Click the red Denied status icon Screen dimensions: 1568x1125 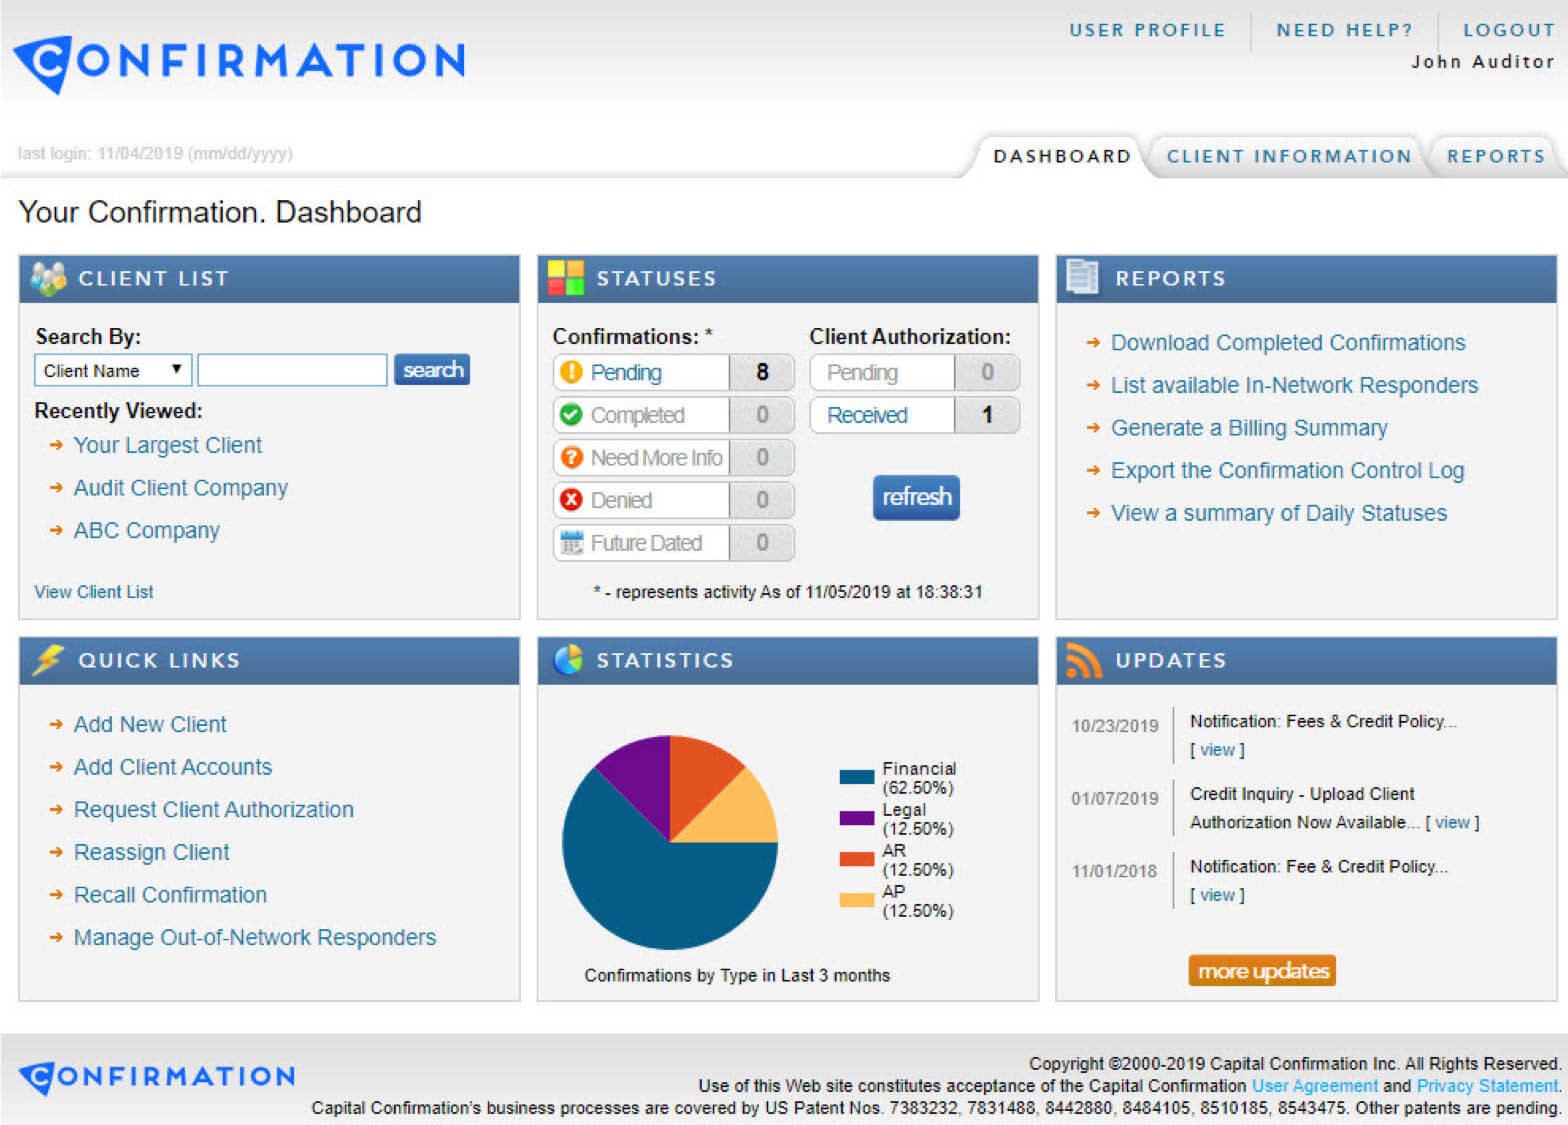tap(571, 500)
